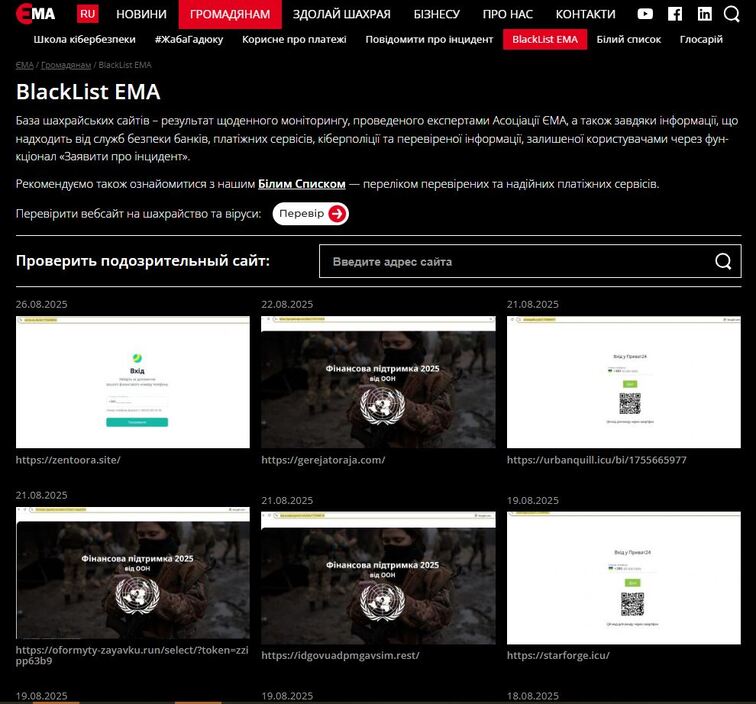Open the zentoora.site screenshot thumbnail
The image size is (756, 704).
point(133,382)
